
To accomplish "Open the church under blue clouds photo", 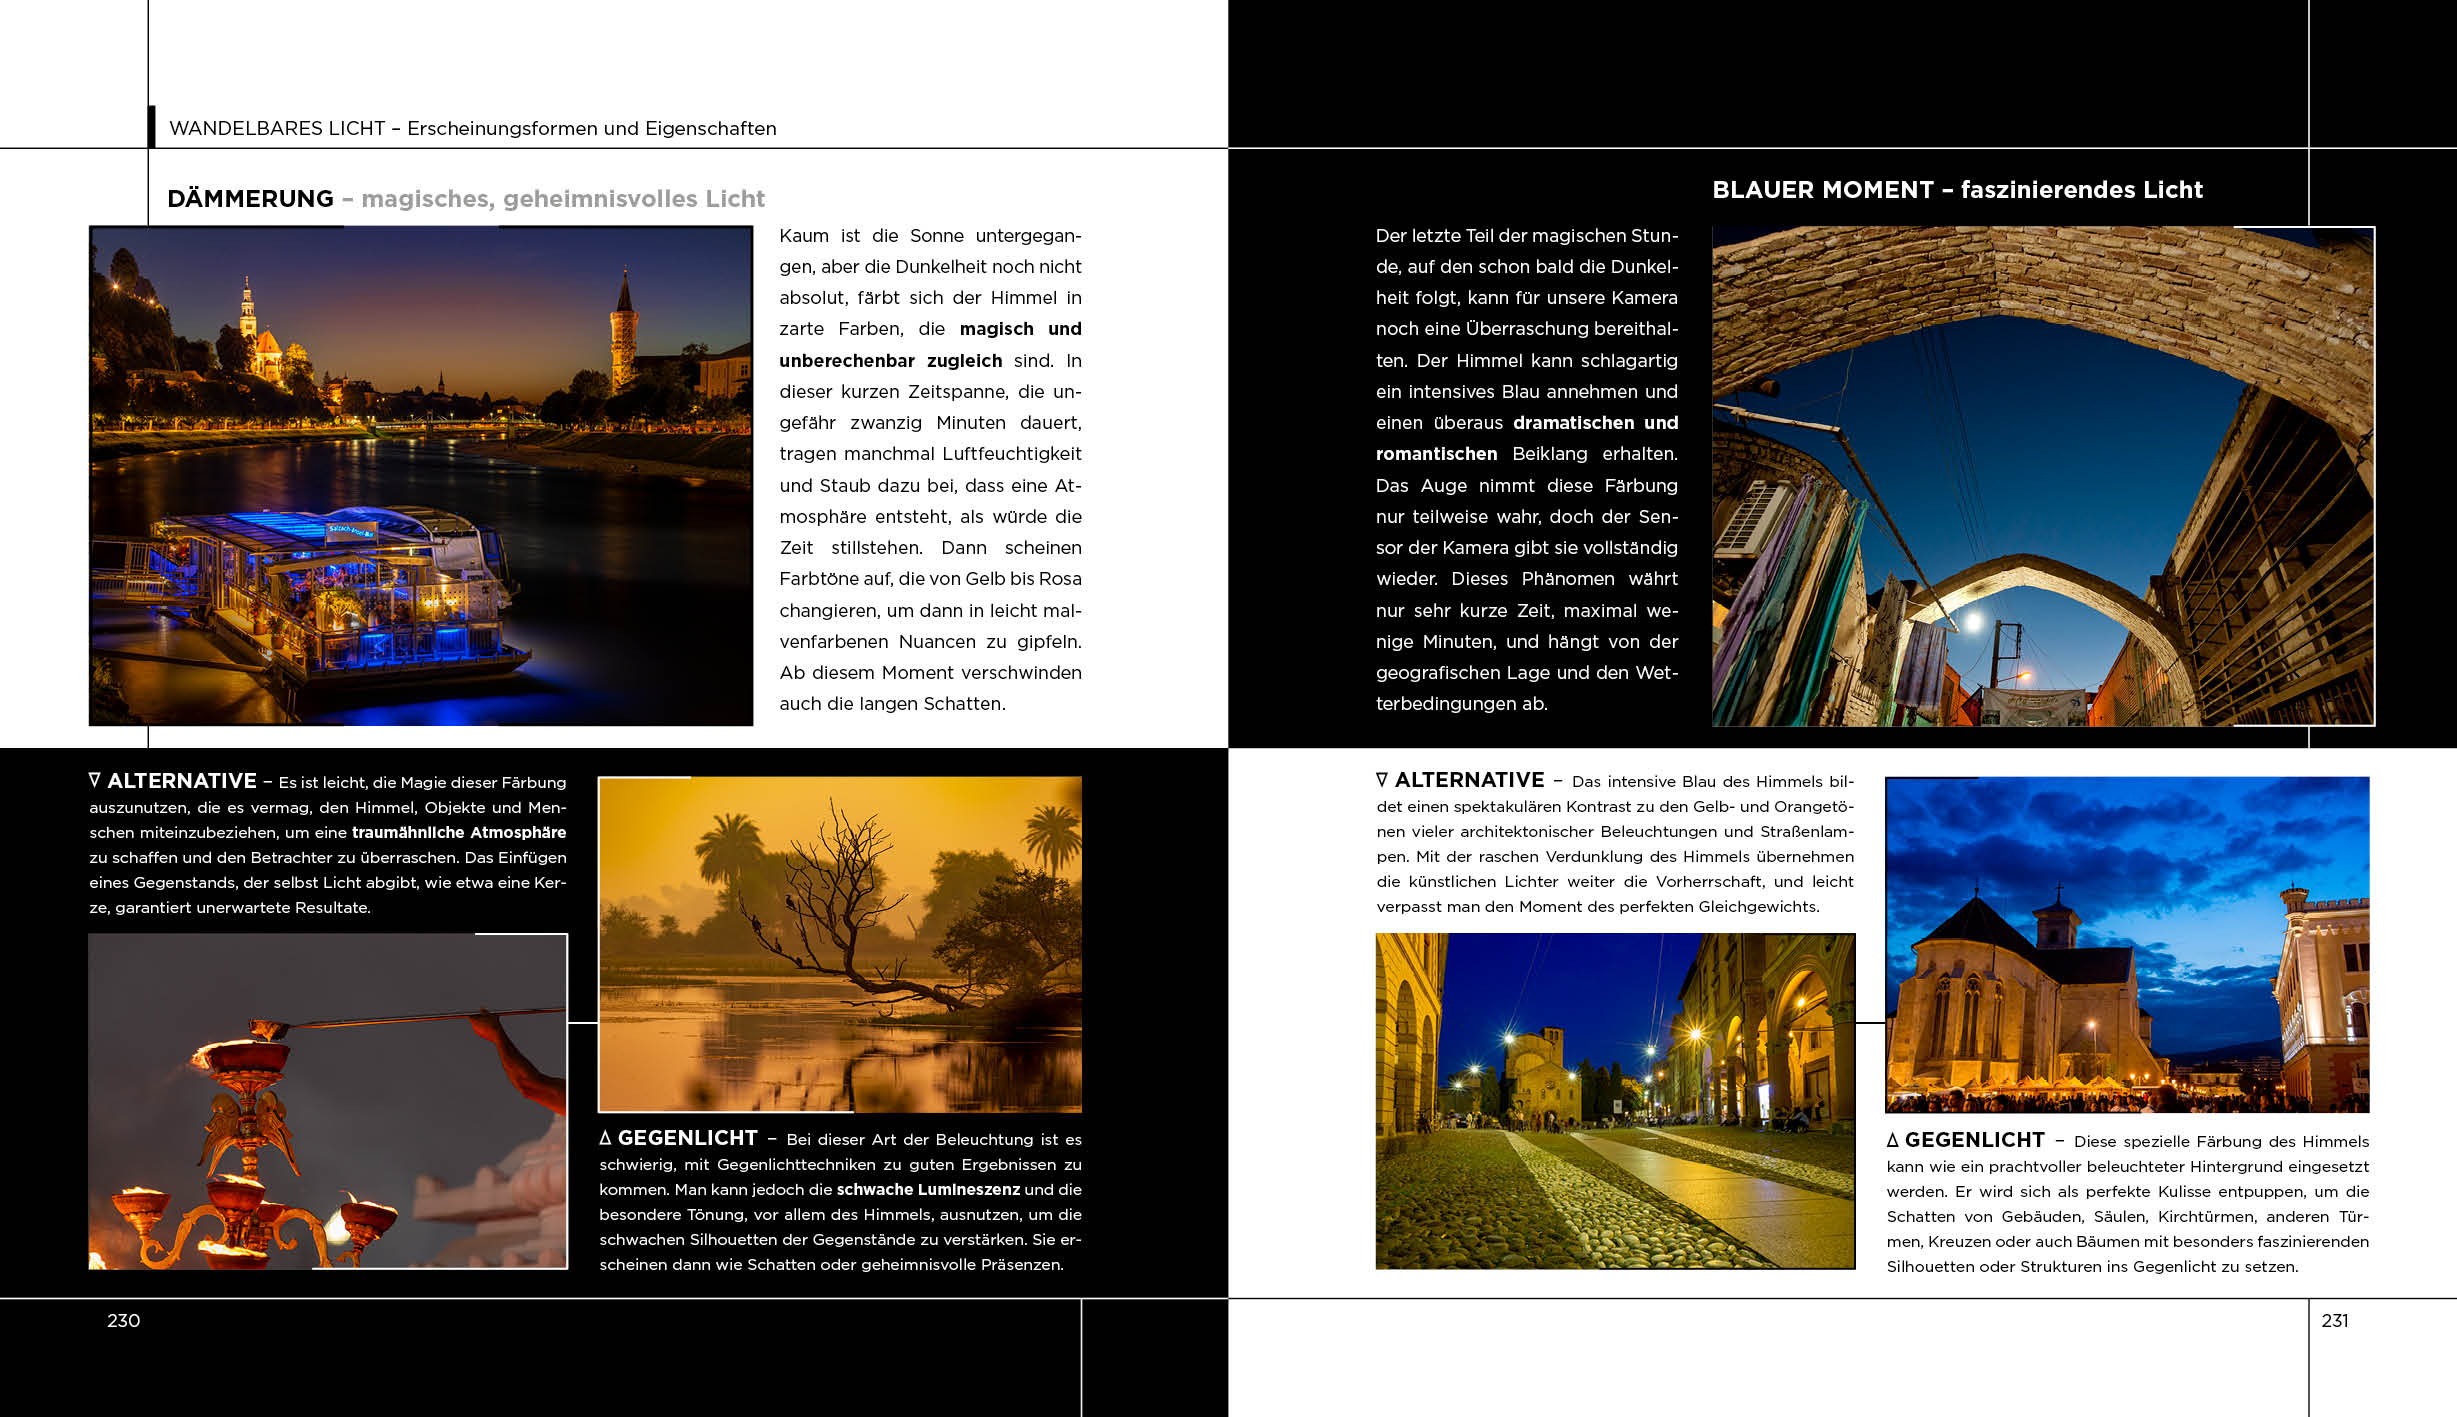I will click(2127, 944).
